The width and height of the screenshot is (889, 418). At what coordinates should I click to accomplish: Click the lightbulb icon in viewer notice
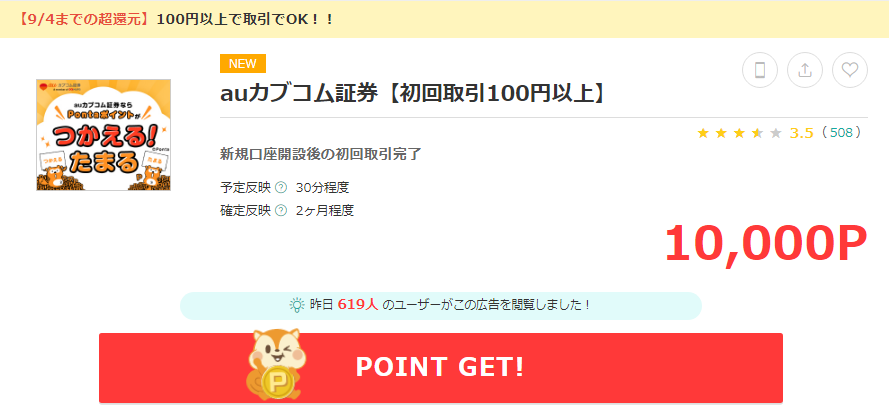click(297, 305)
